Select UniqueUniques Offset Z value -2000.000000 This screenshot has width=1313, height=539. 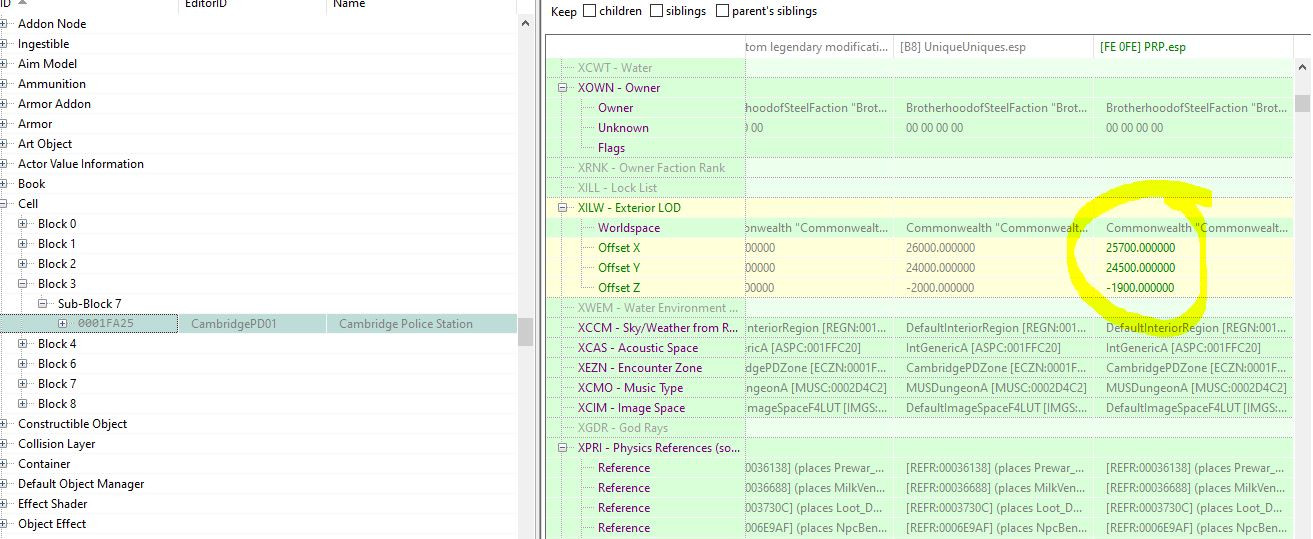(940, 288)
